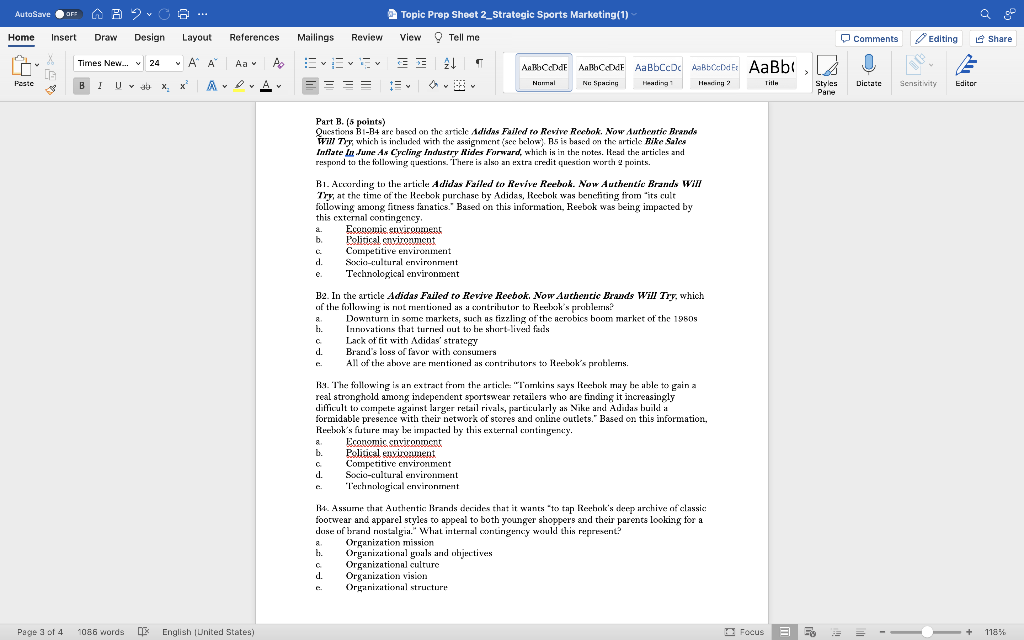Open the font color dropdown
This screenshot has height=640, width=1024.
pyautogui.click(x=279, y=86)
